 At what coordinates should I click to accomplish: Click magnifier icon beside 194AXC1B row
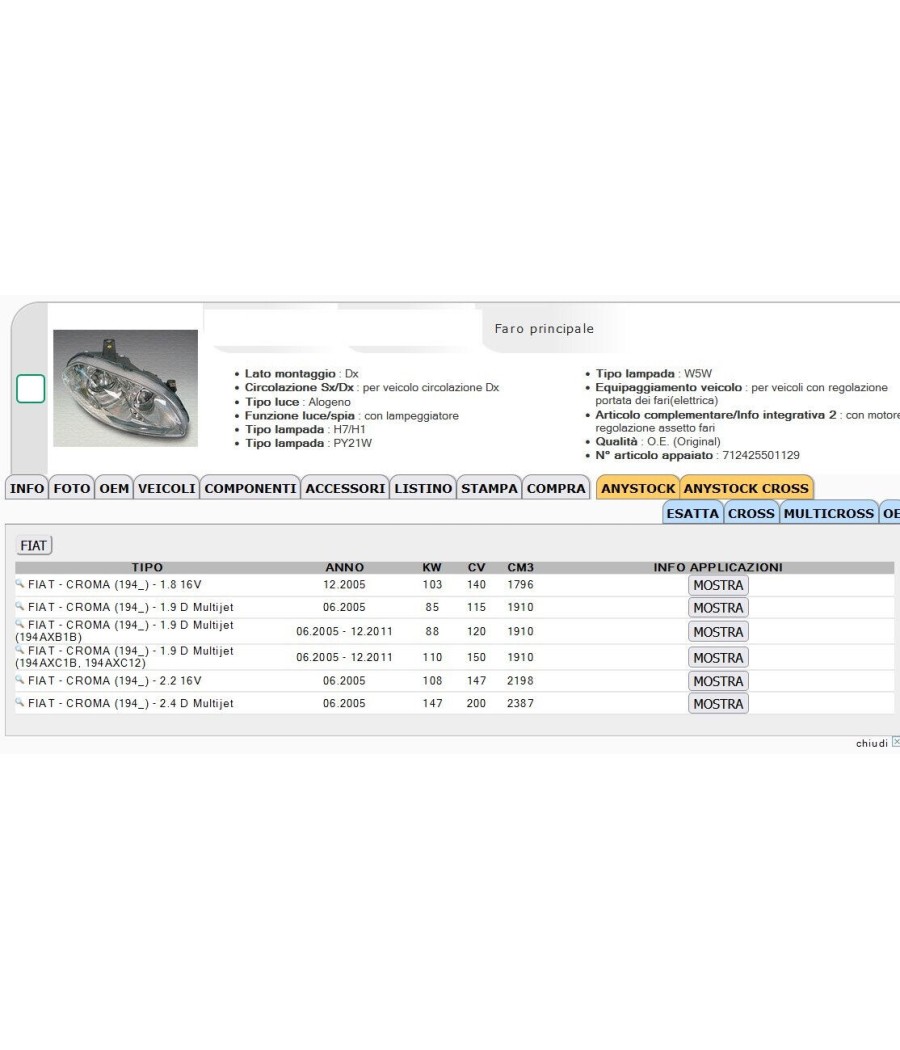(x=19, y=650)
